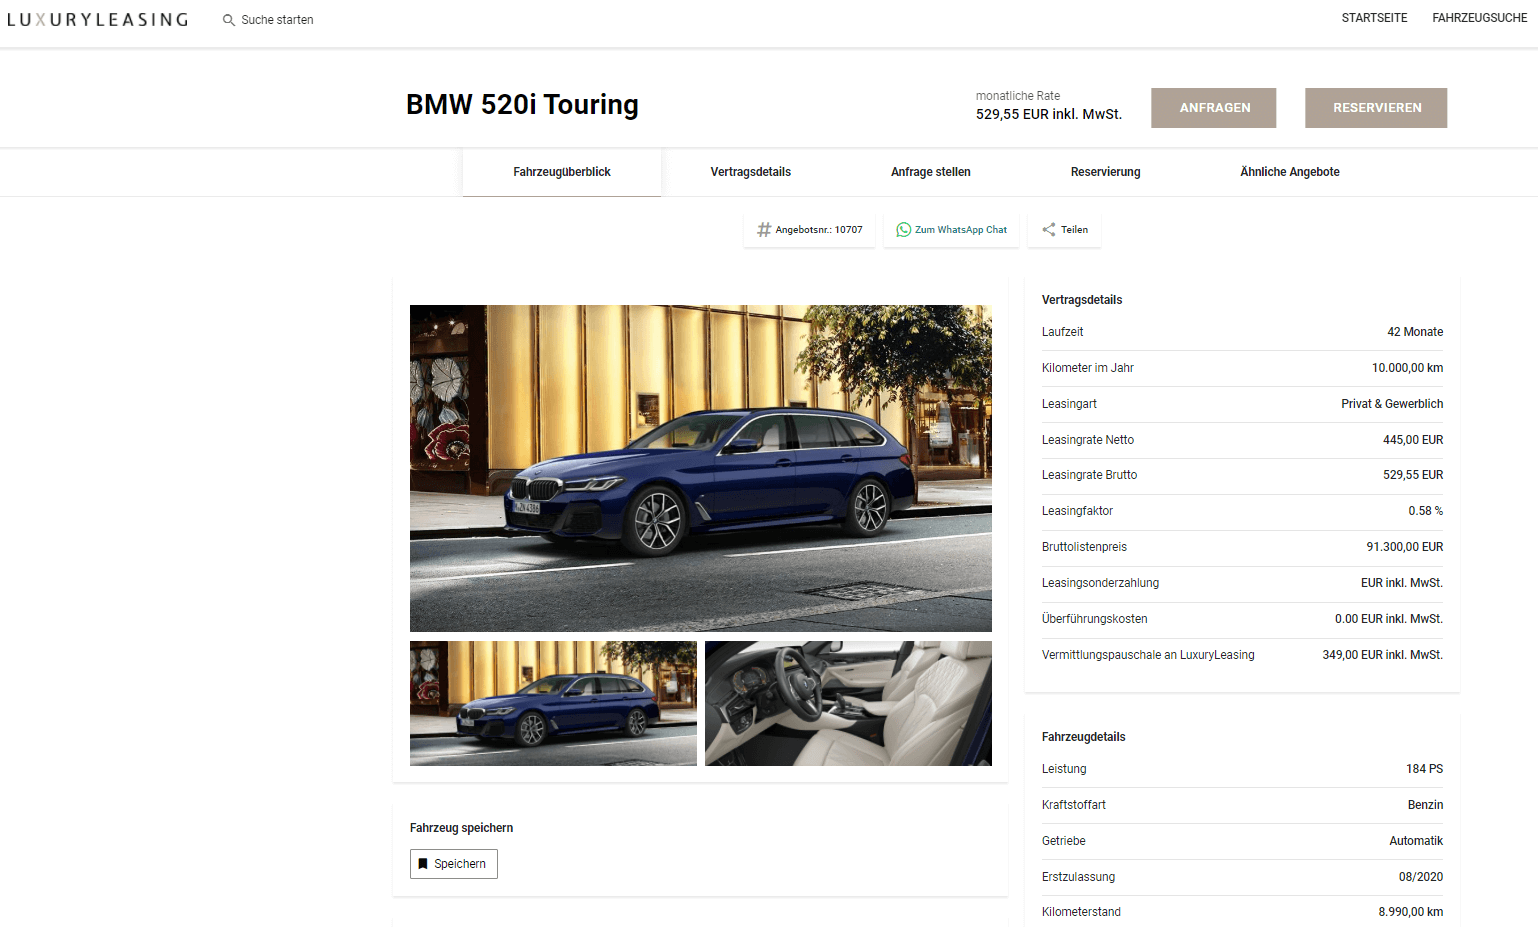The image size is (1538, 927).
Task: Click the Fahrzeug speichern heading
Action: tap(461, 828)
